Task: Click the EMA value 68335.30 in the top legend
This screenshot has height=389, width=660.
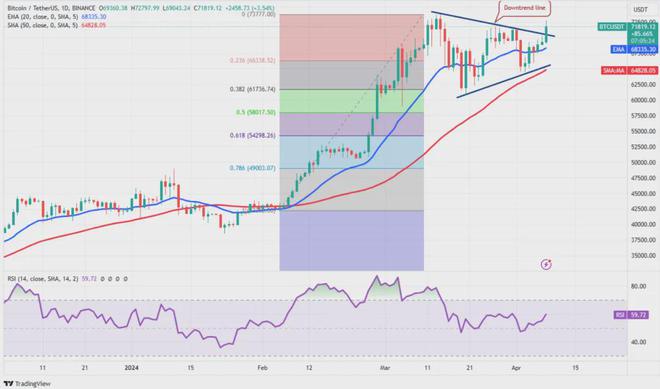Action: tap(95, 17)
